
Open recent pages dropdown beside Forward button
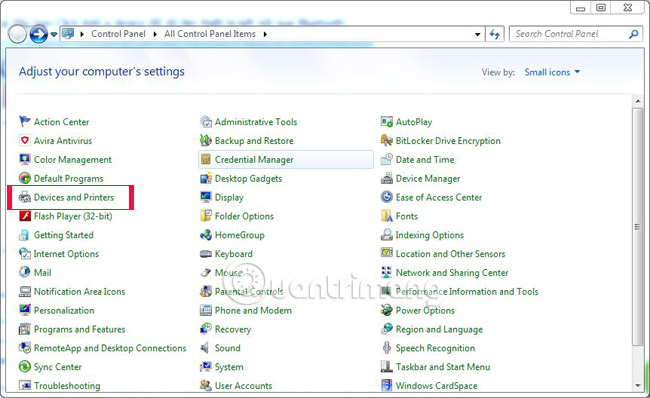[54, 34]
